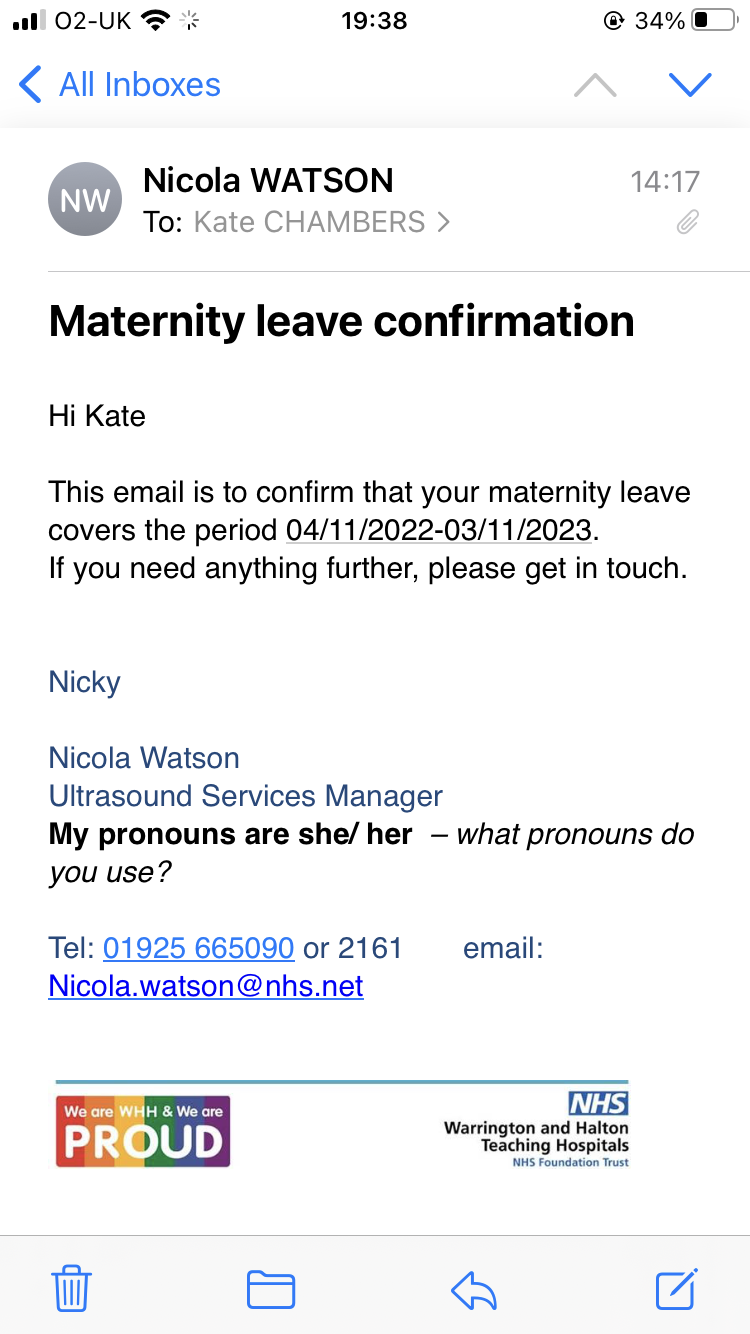Go to previous message with up arrow
The height and width of the screenshot is (1334, 750).
click(596, 86)
